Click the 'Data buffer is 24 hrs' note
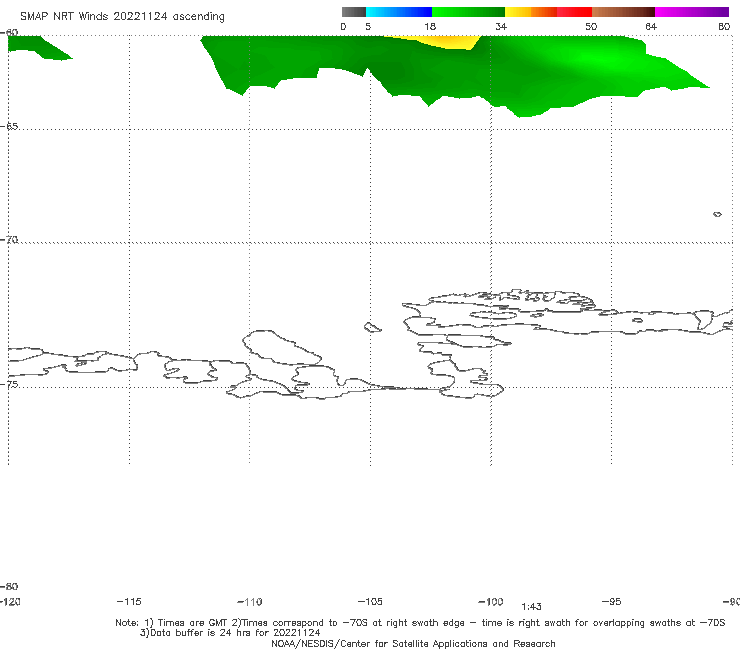The height and width of the screenshot is (650, 740). [x=230, y=633]
